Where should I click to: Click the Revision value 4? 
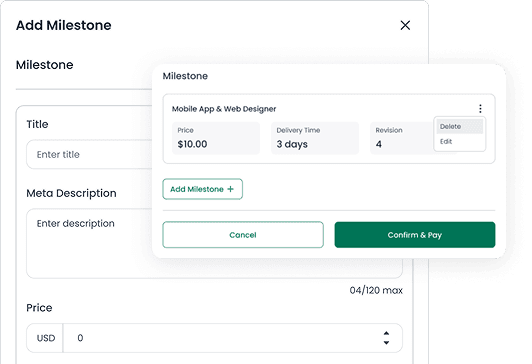pos(379,144)
